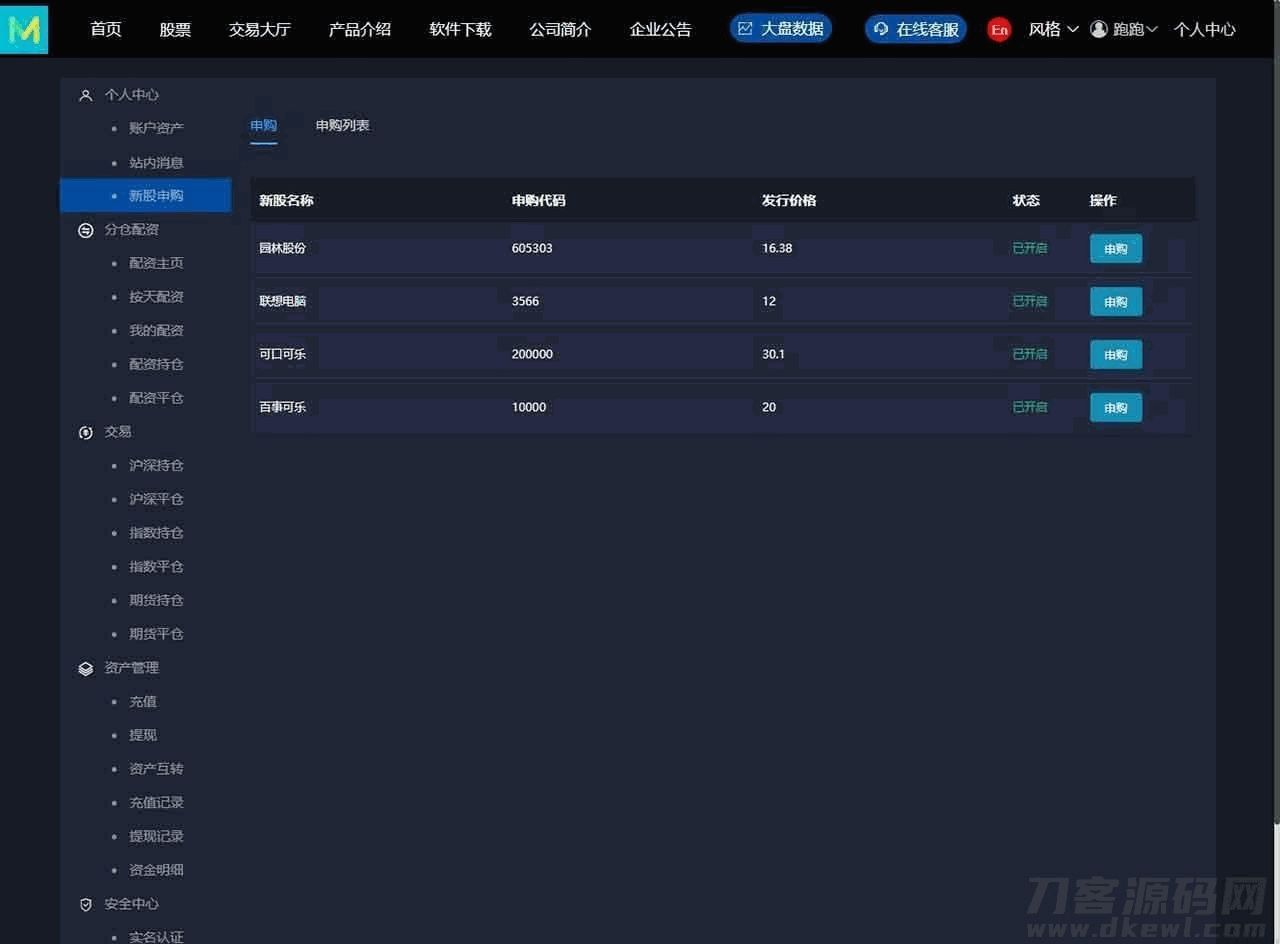Open 交易大厅 in top navigation

pos(259,29)
